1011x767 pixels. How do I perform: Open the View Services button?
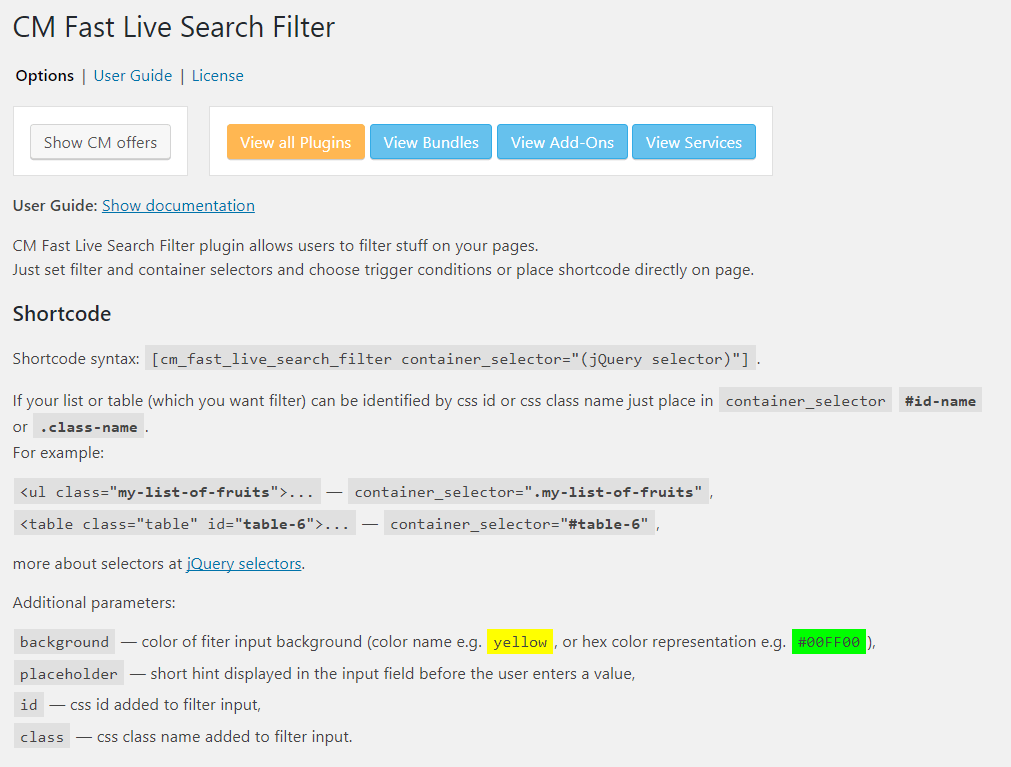pos(693,142)
